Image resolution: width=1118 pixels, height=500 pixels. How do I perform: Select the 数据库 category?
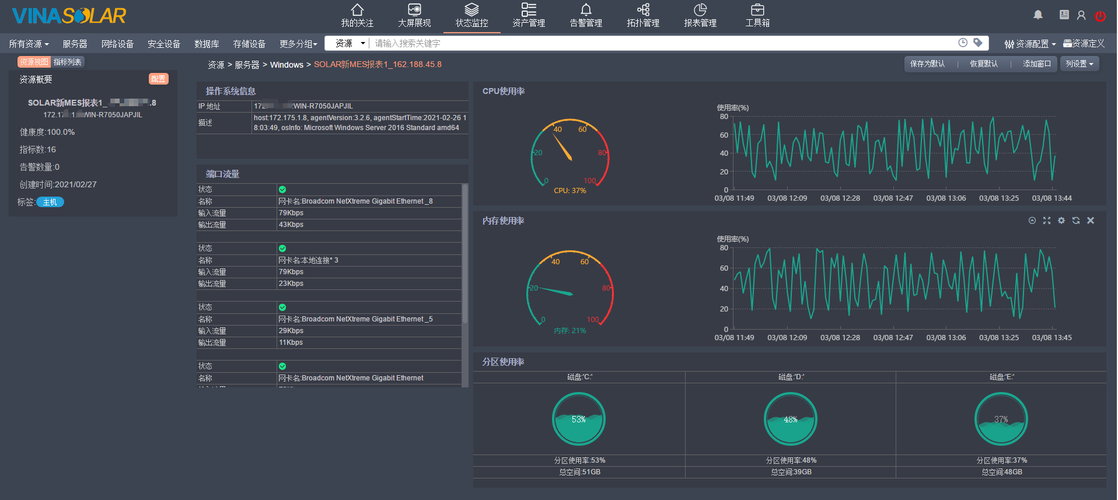(207, 44)
